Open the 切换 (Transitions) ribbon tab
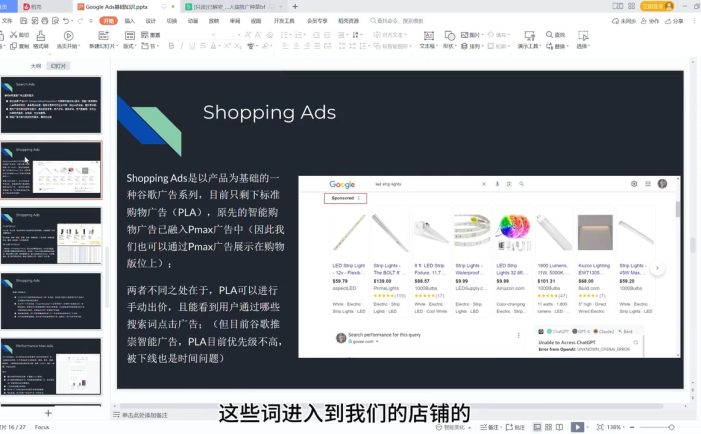Viewport: 701px width, 434px height. (172, 21)
